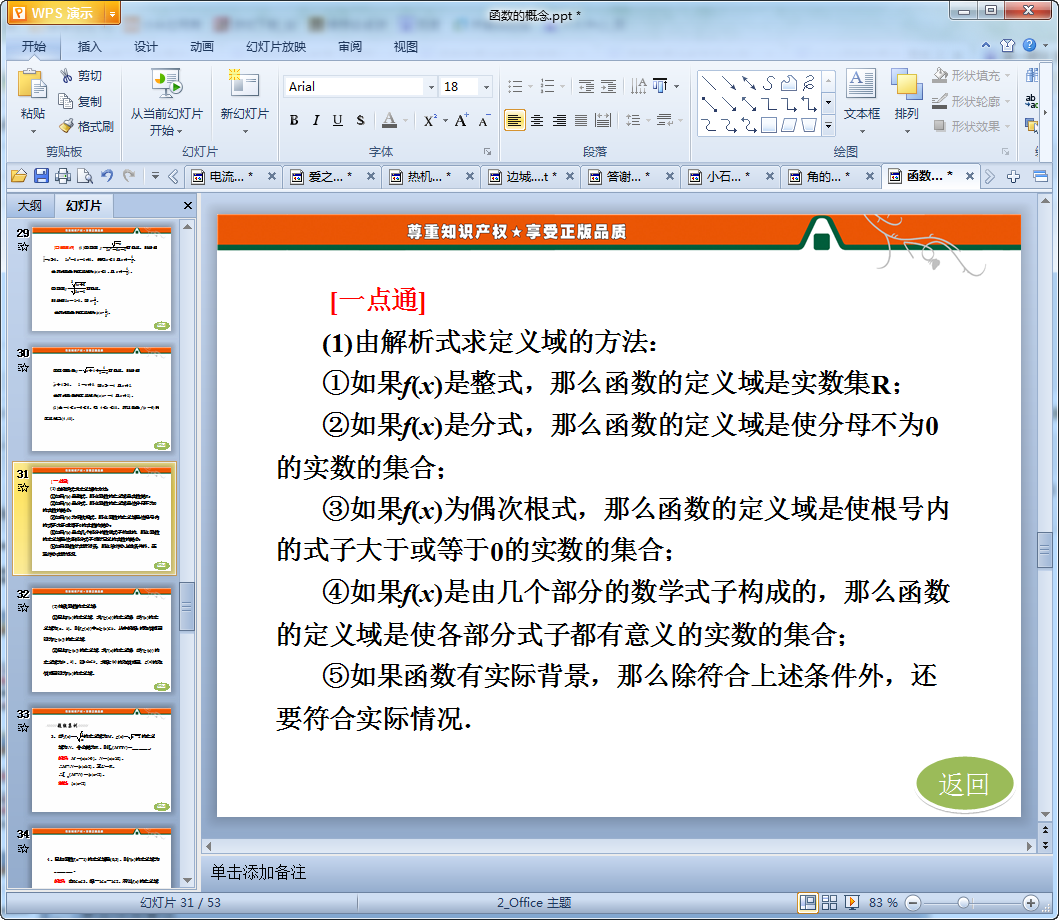The width and height of the screenshot is (1059, 920).
Task: Toggle distributed text alignment
Action: 603,120
